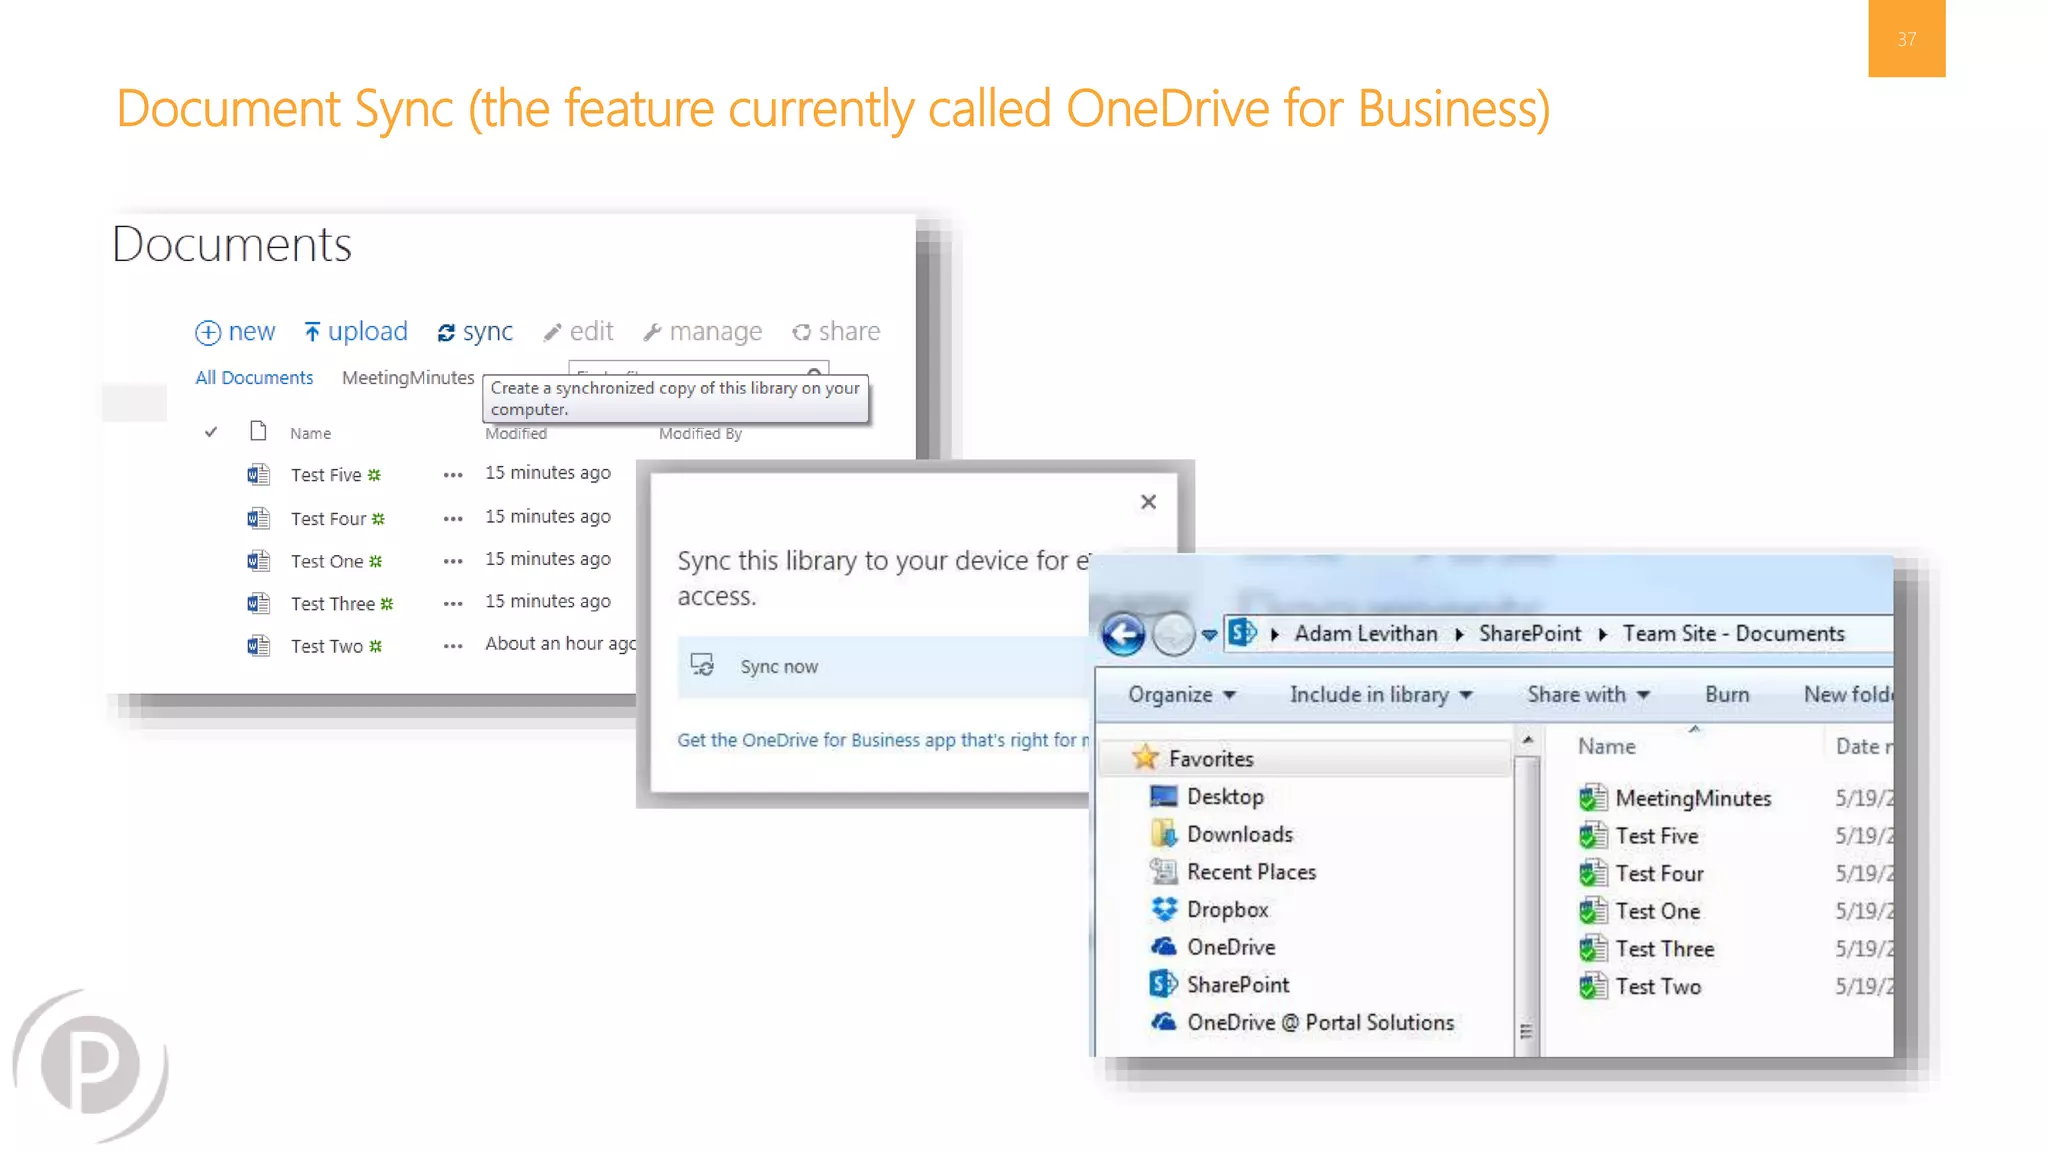The width and height of the screenshot is (2048, 1152).
Task: Click New folder in Explorer toolbar
Action: coord(1848,694)
